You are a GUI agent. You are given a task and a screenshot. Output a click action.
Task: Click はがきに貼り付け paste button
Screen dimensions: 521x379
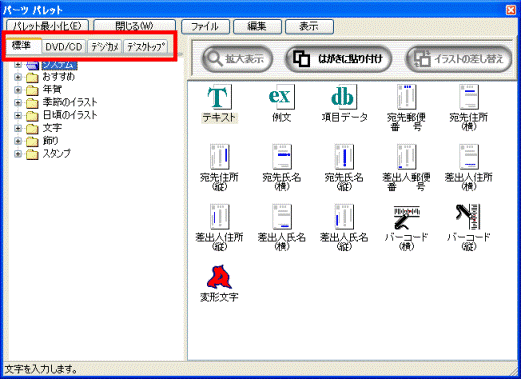tap(338, 59)
